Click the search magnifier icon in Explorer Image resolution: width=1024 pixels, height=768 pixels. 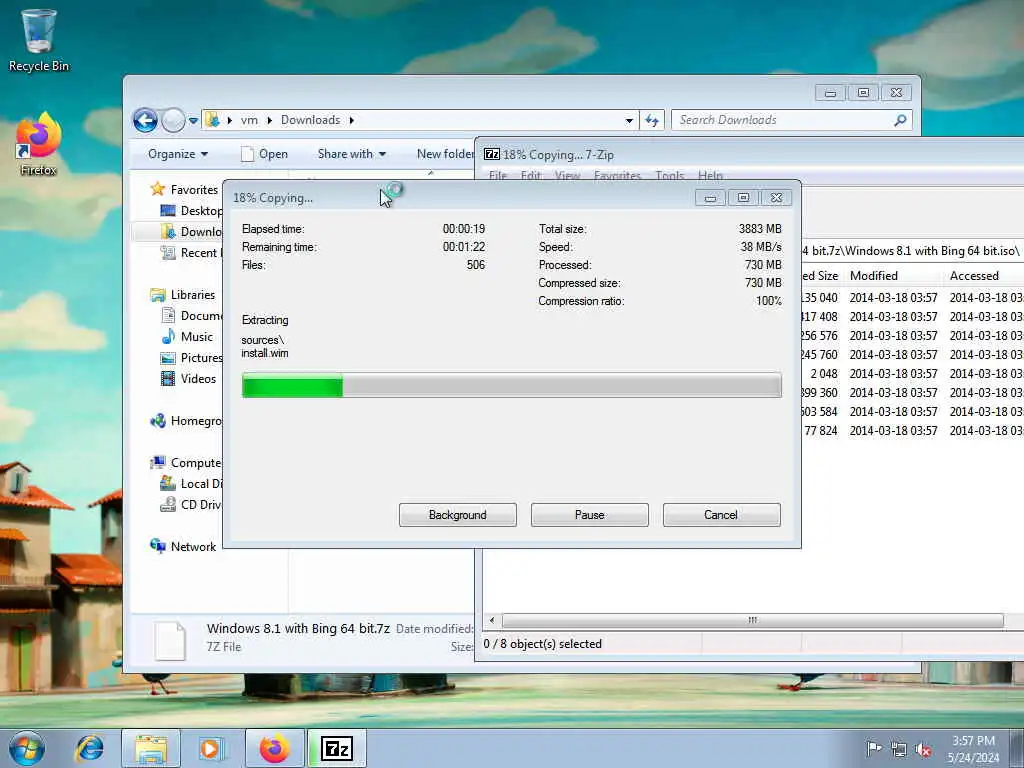[x=900, y=120]
